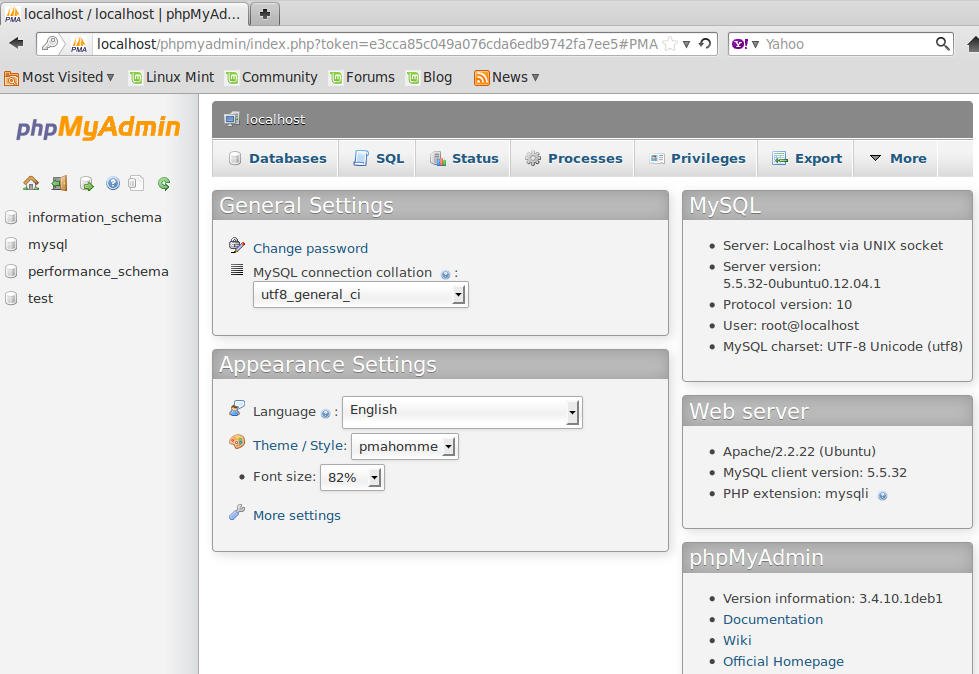Open the Community bookmark
The height and width of the screenshot is (674, 979).
click(x=272, y=77)
